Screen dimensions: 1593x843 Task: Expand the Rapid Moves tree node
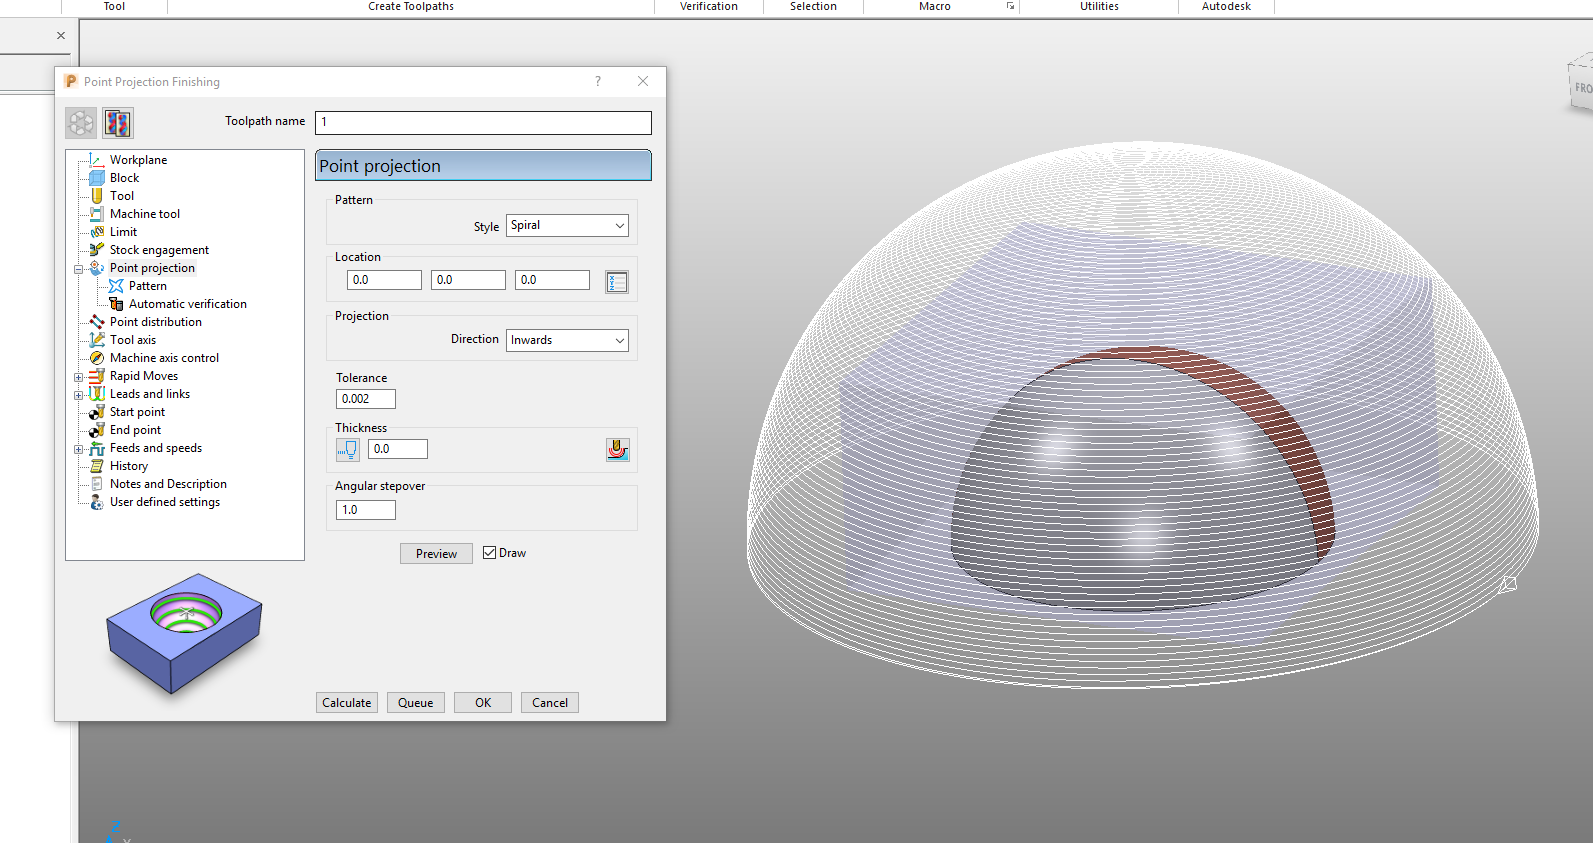(78, 377)
